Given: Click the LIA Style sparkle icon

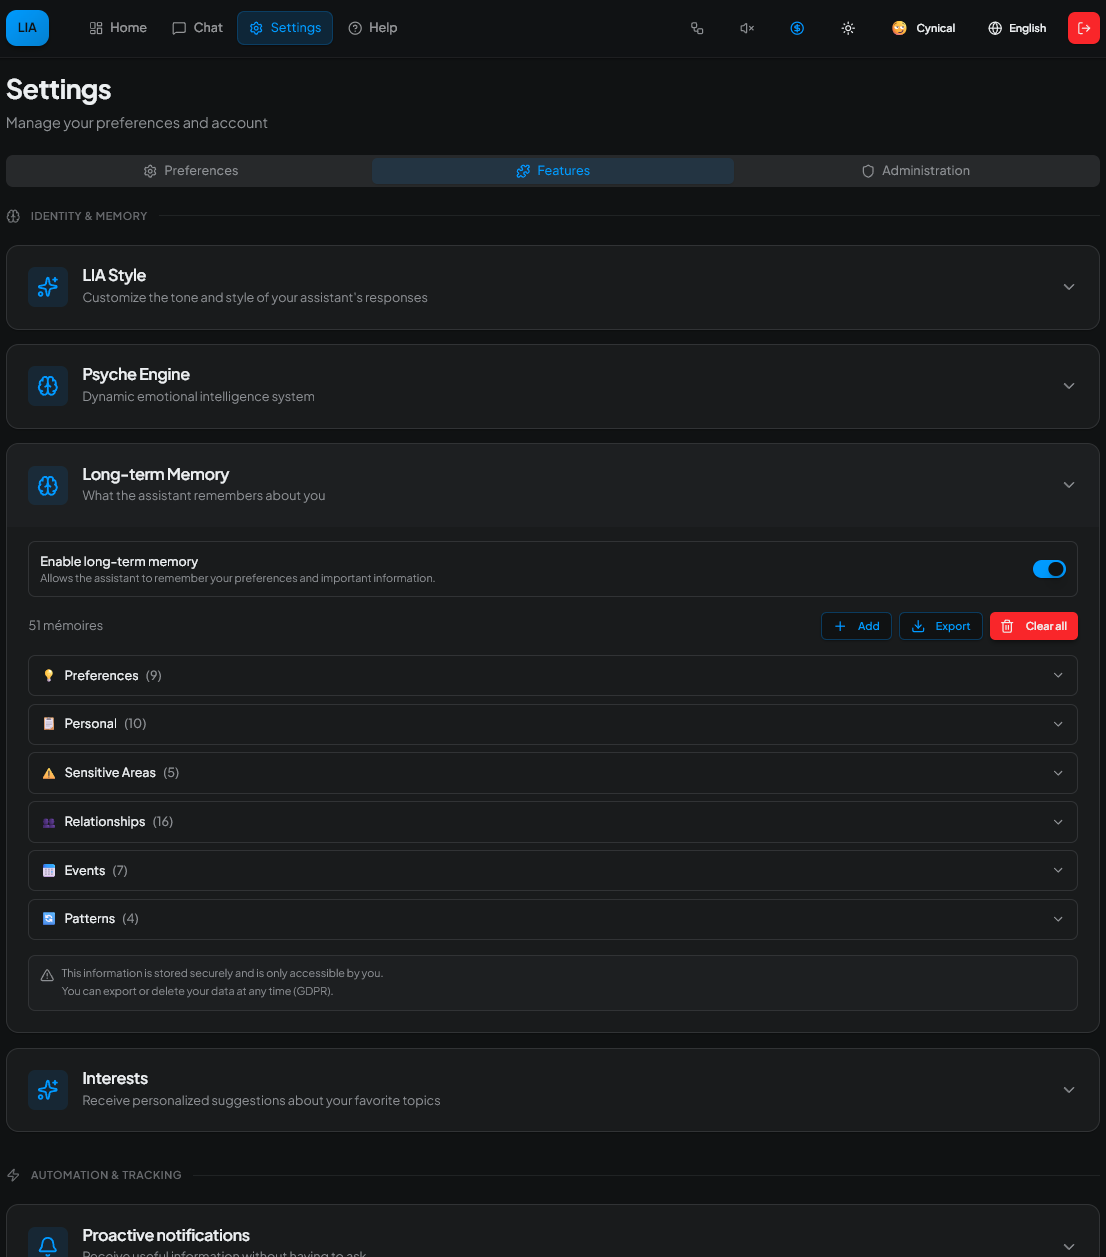Looking at the screenshot, I should pyautogui.click(x=48, y=287).
